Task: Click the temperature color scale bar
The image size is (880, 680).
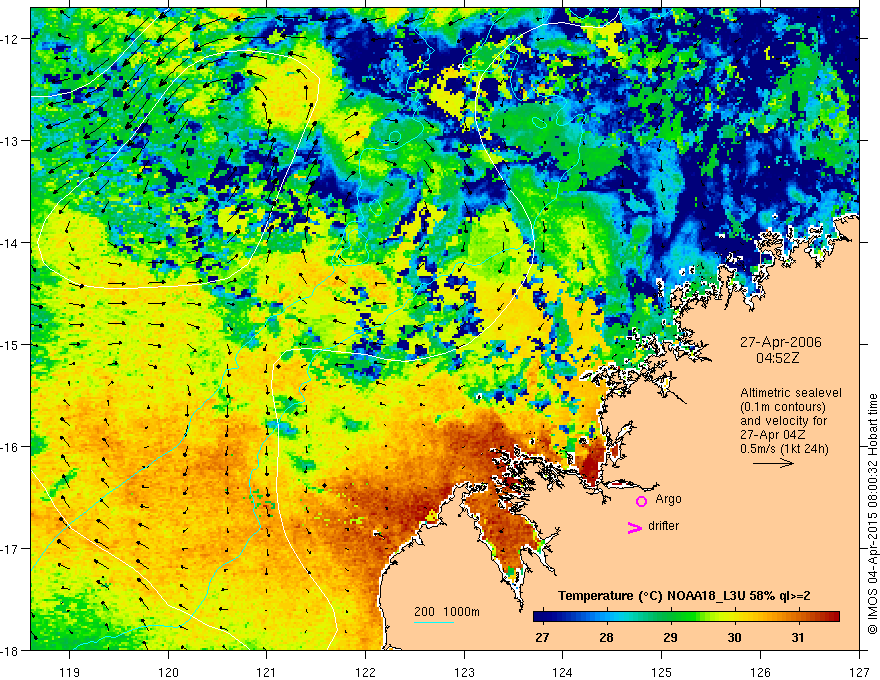Action: pos(686,616)
